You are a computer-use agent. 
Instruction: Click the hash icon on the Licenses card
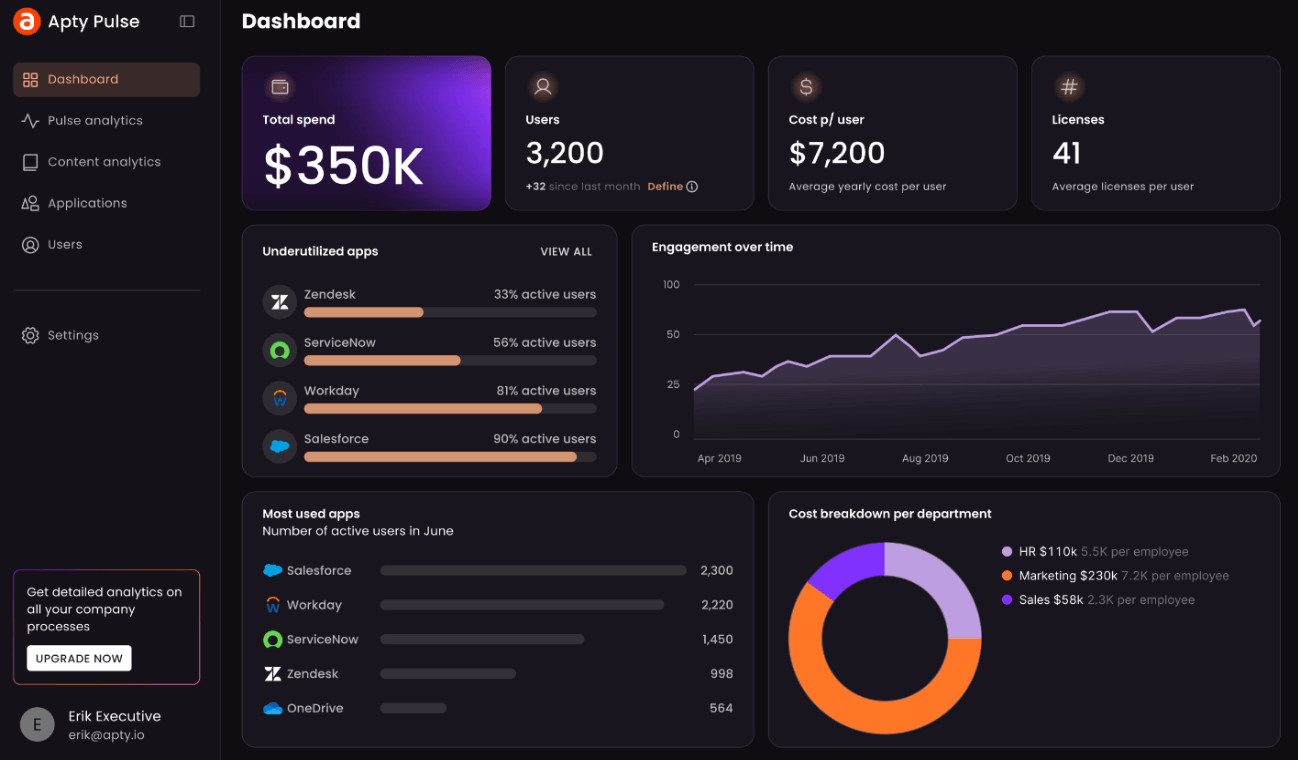1068,87
